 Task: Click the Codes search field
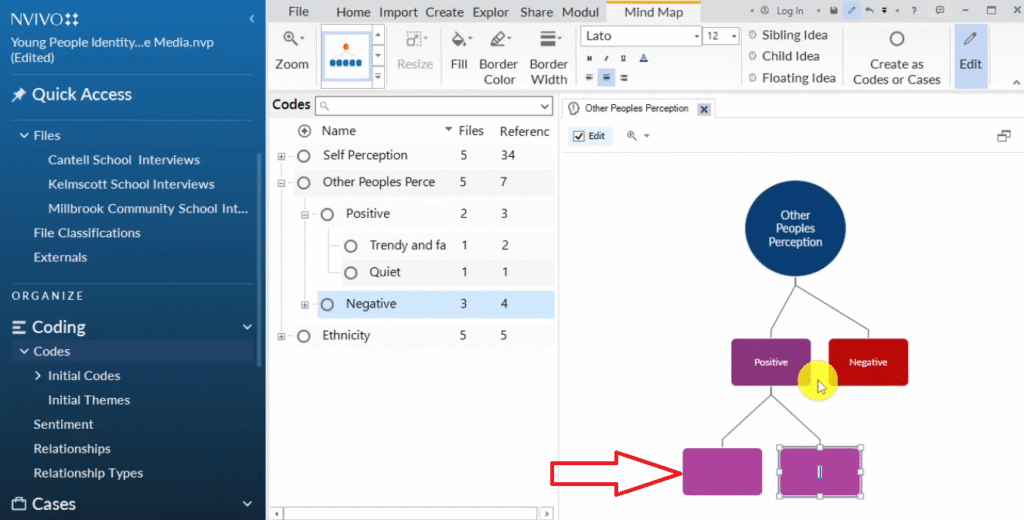[434, 106]
